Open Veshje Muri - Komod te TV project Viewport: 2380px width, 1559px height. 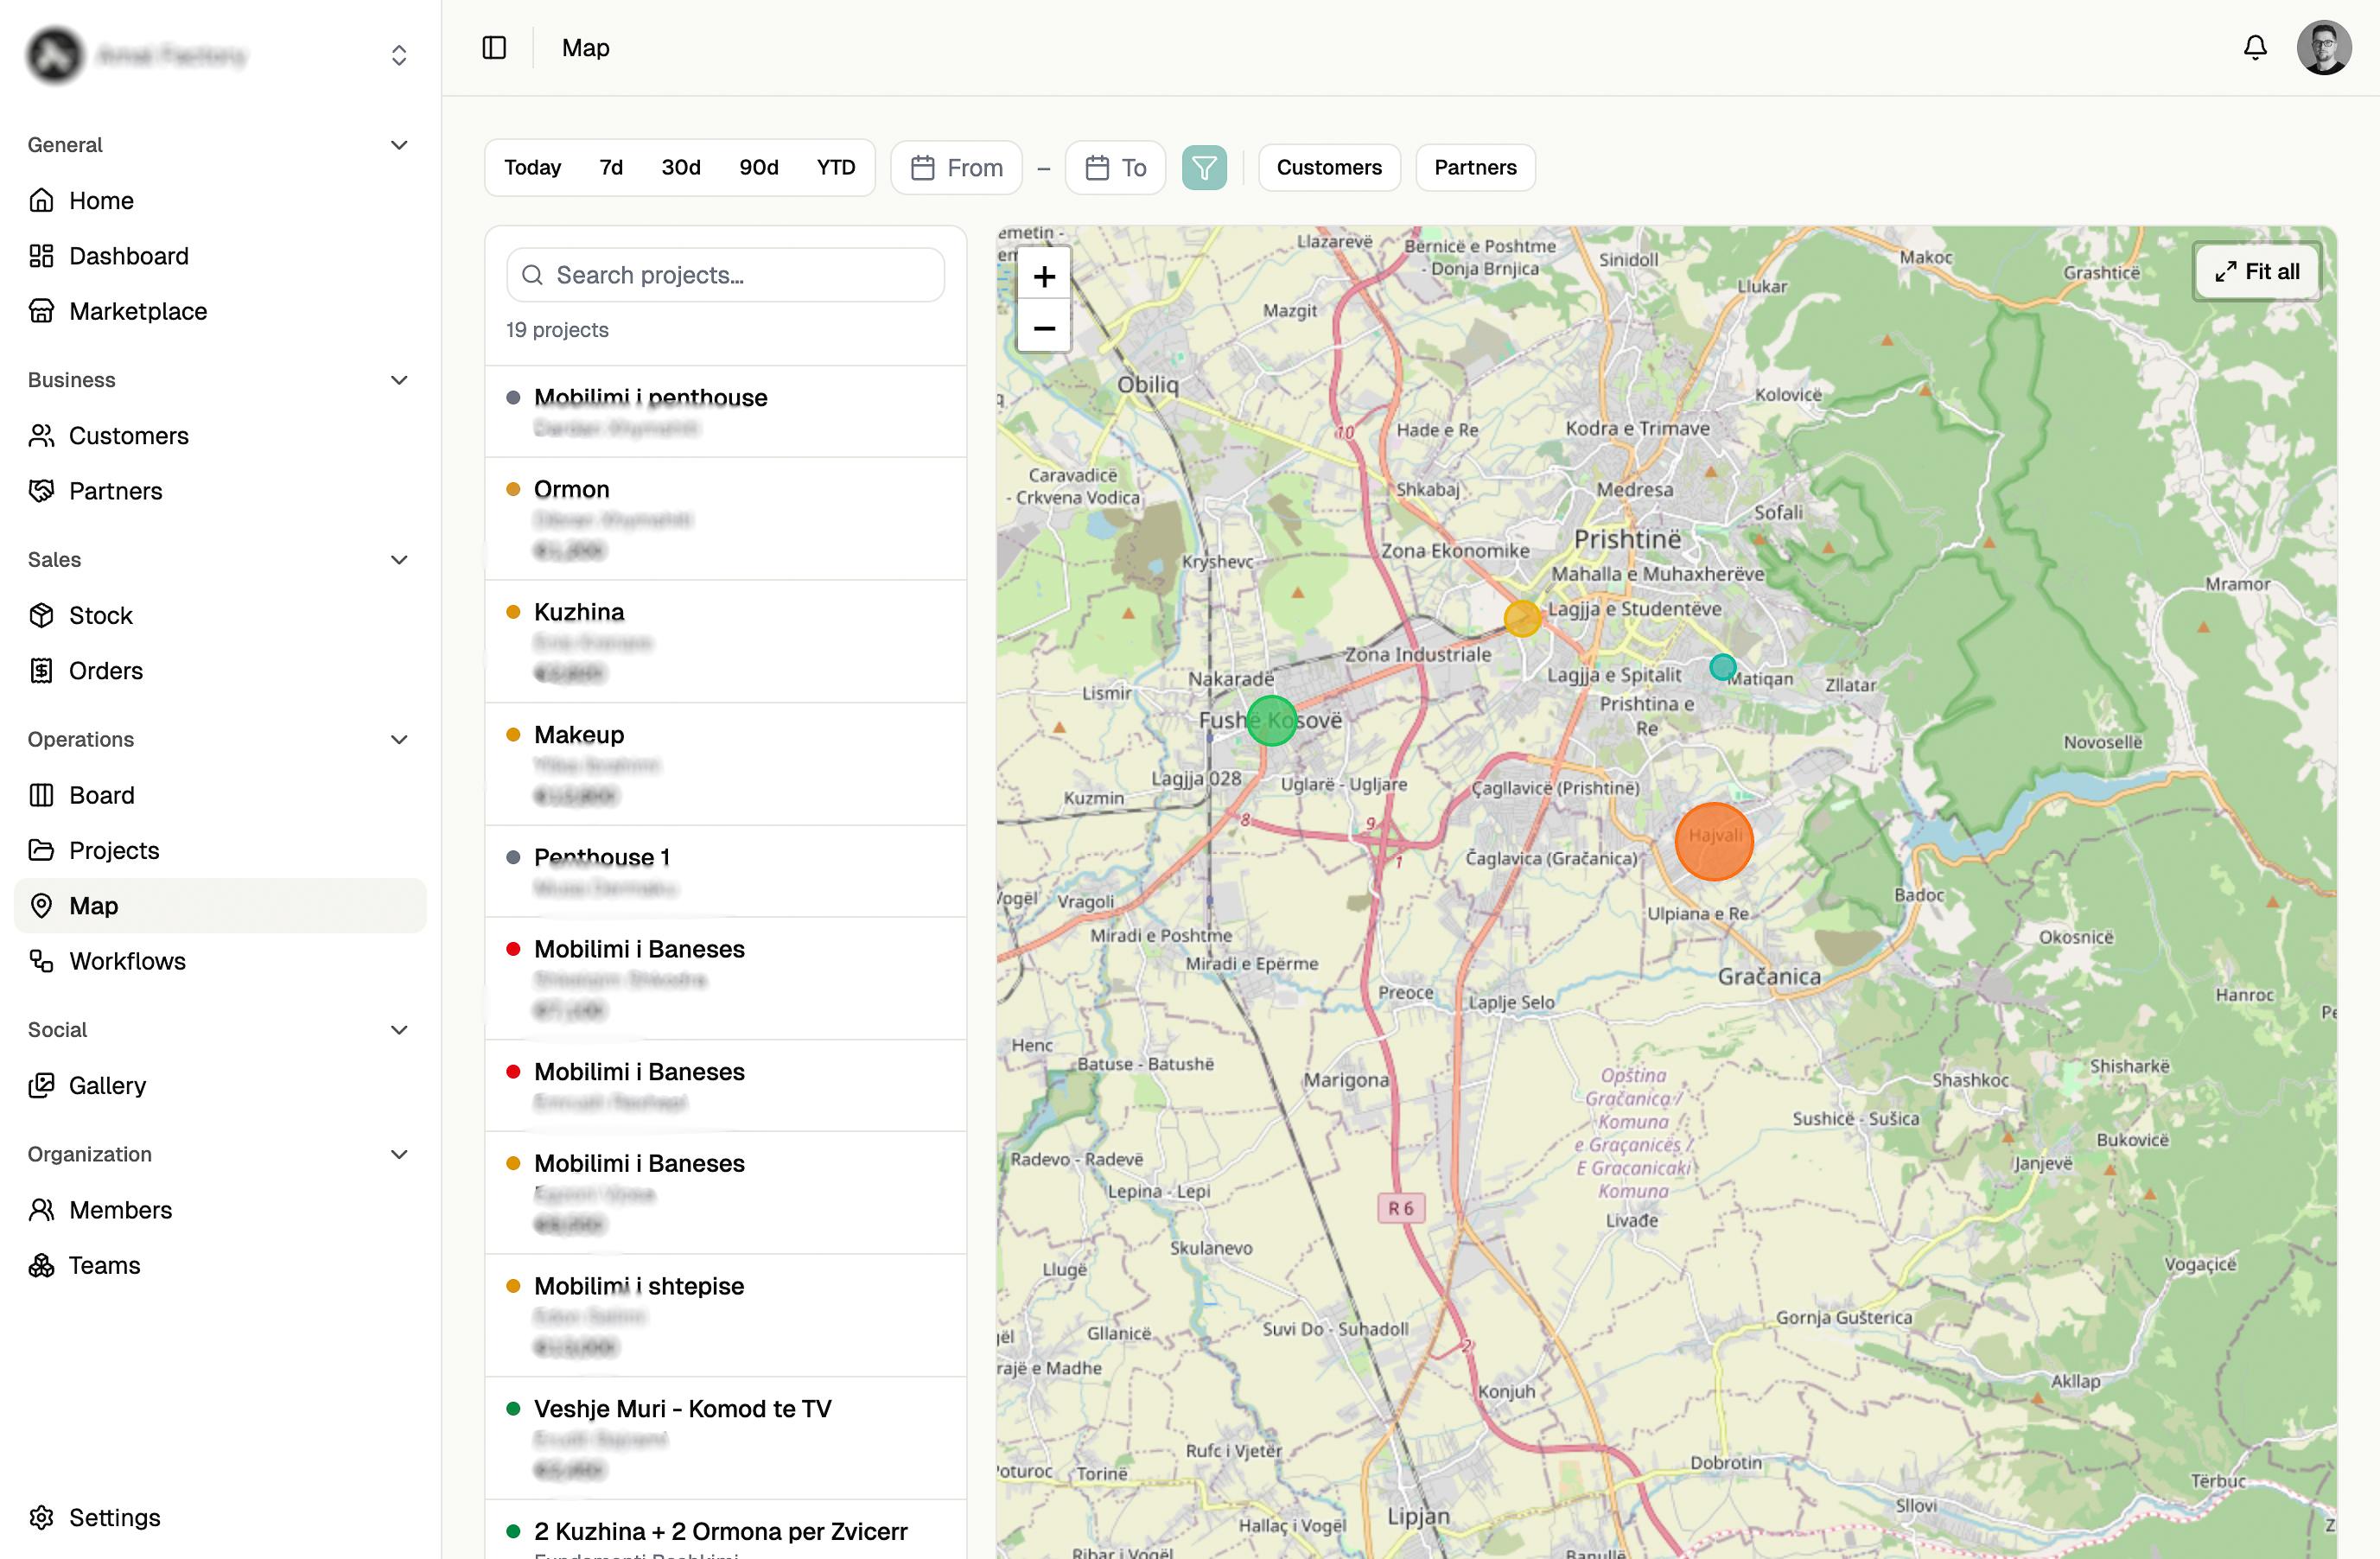(726, 1438)
